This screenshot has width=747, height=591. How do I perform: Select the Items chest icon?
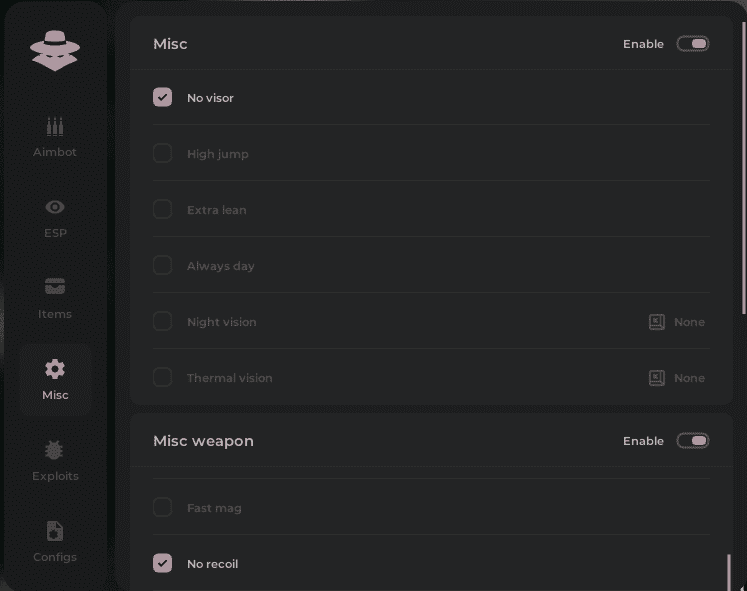55,287
